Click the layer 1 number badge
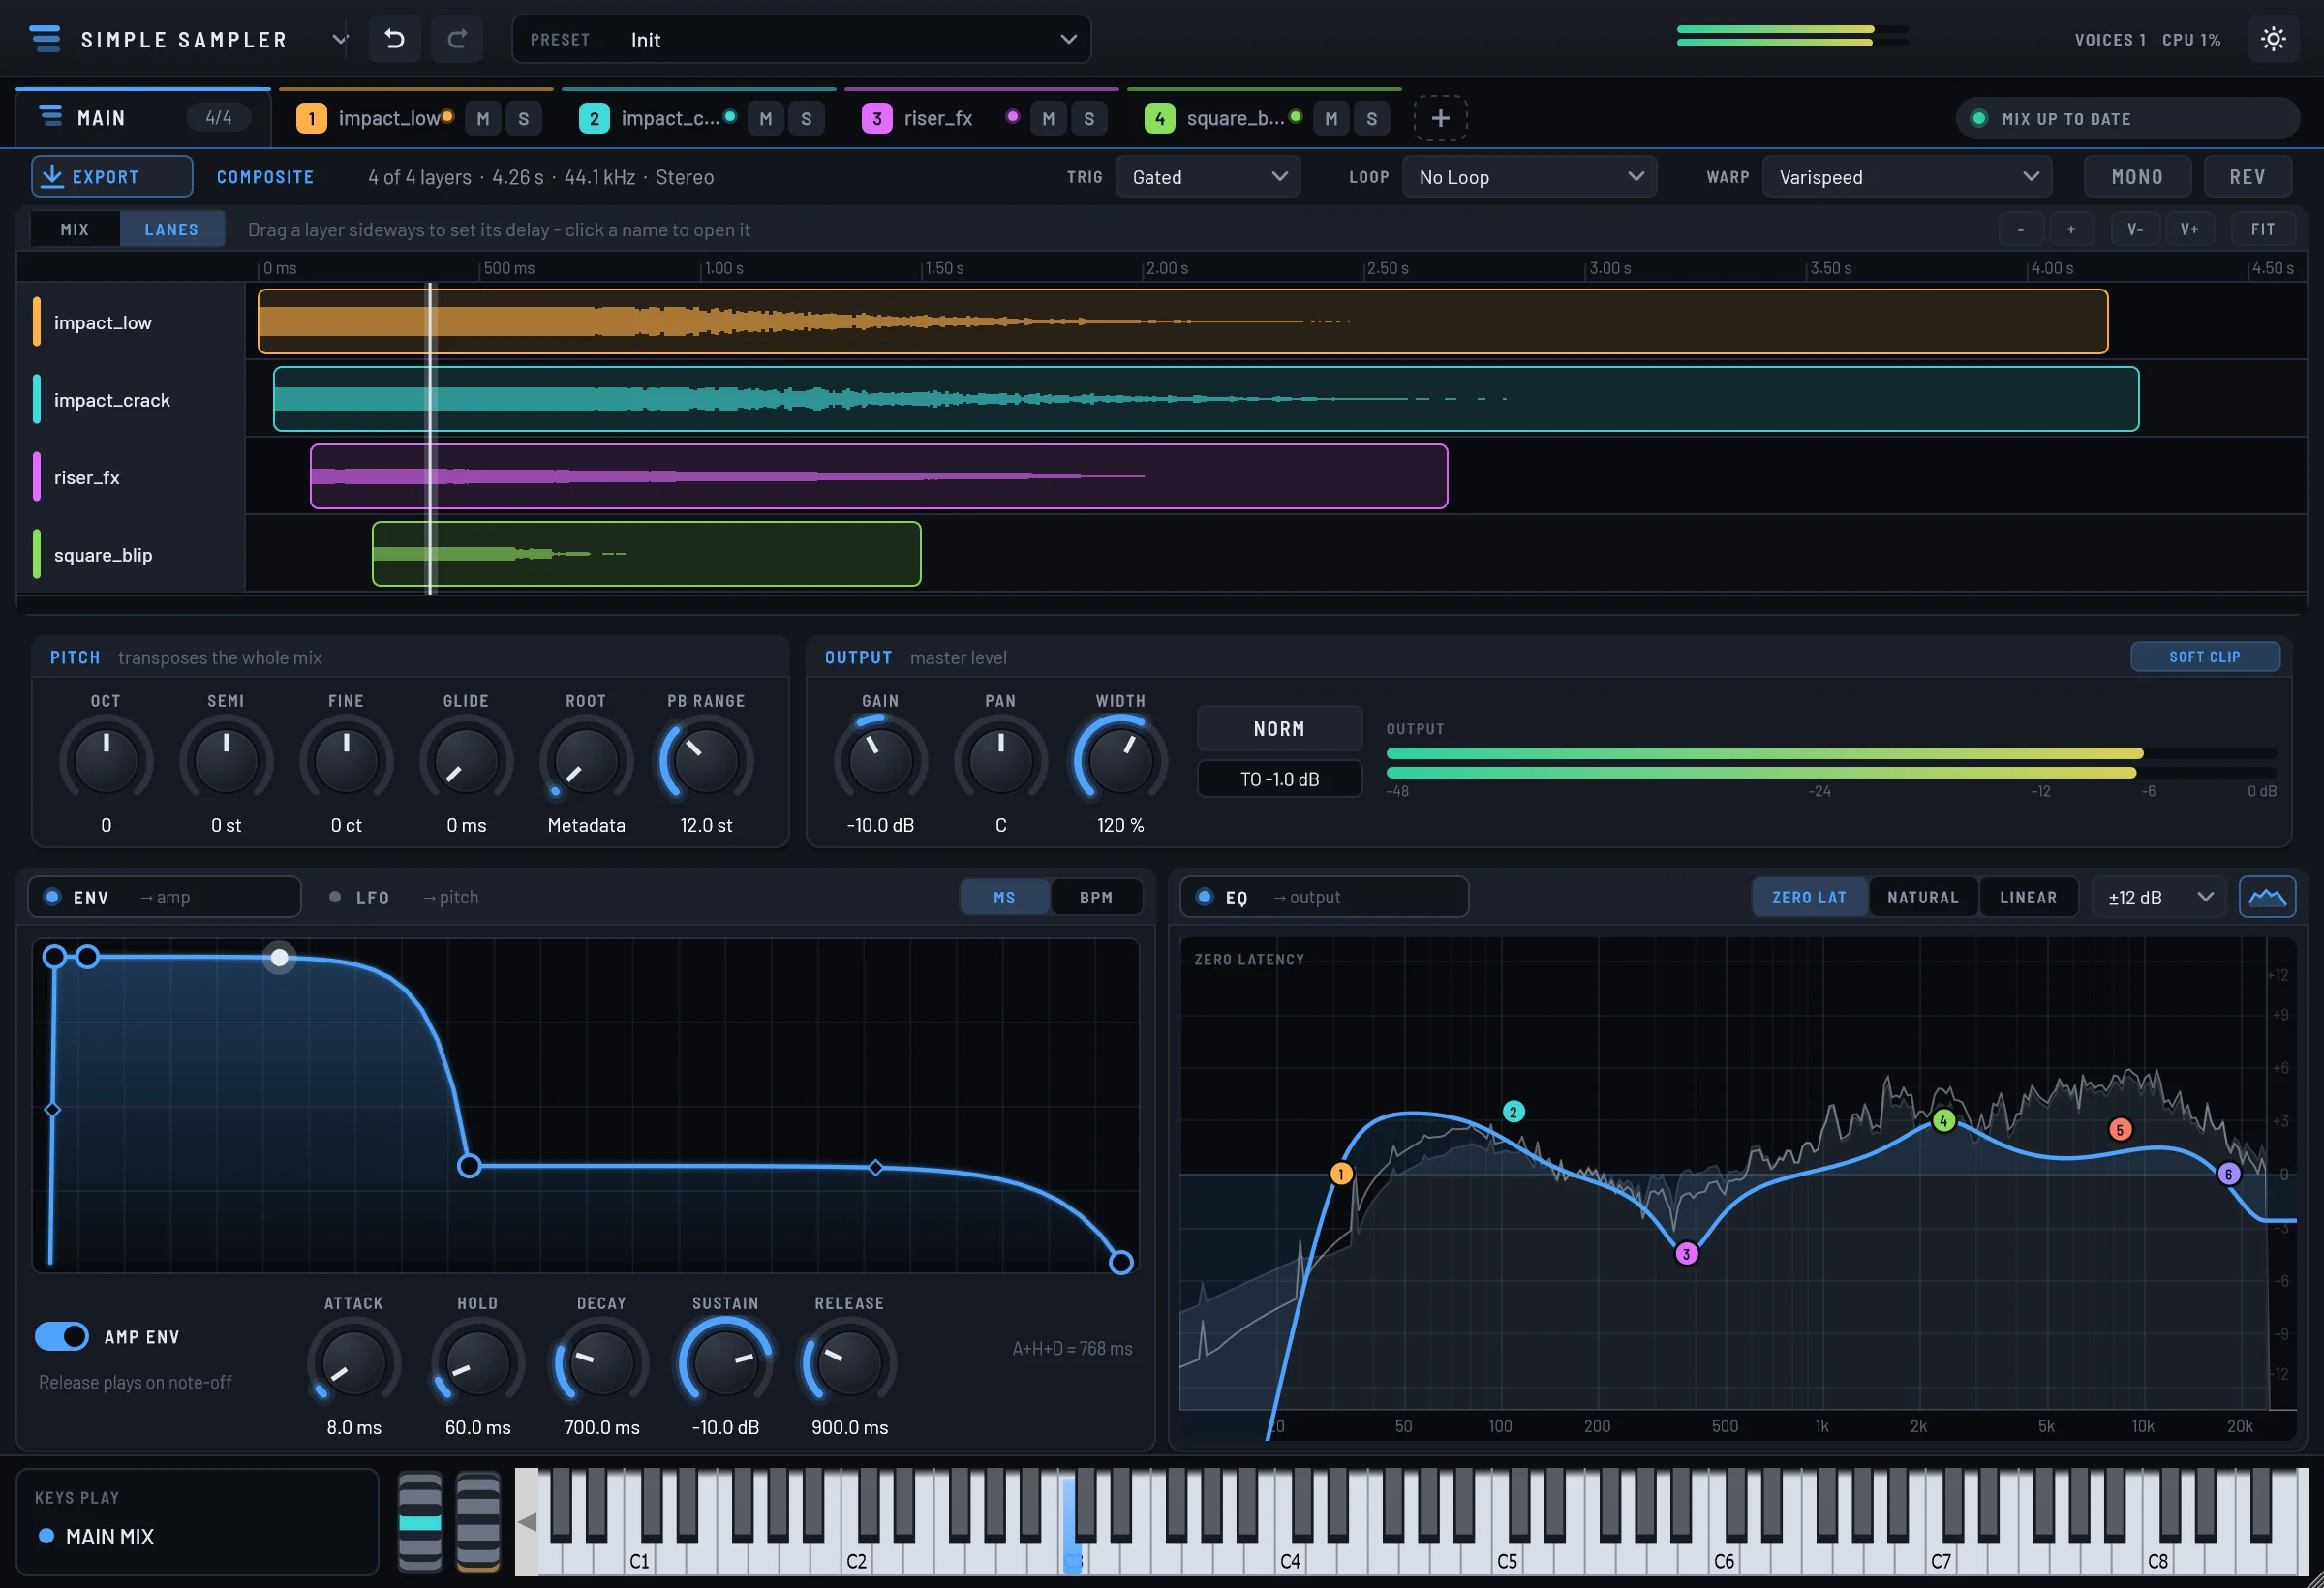 311,119
